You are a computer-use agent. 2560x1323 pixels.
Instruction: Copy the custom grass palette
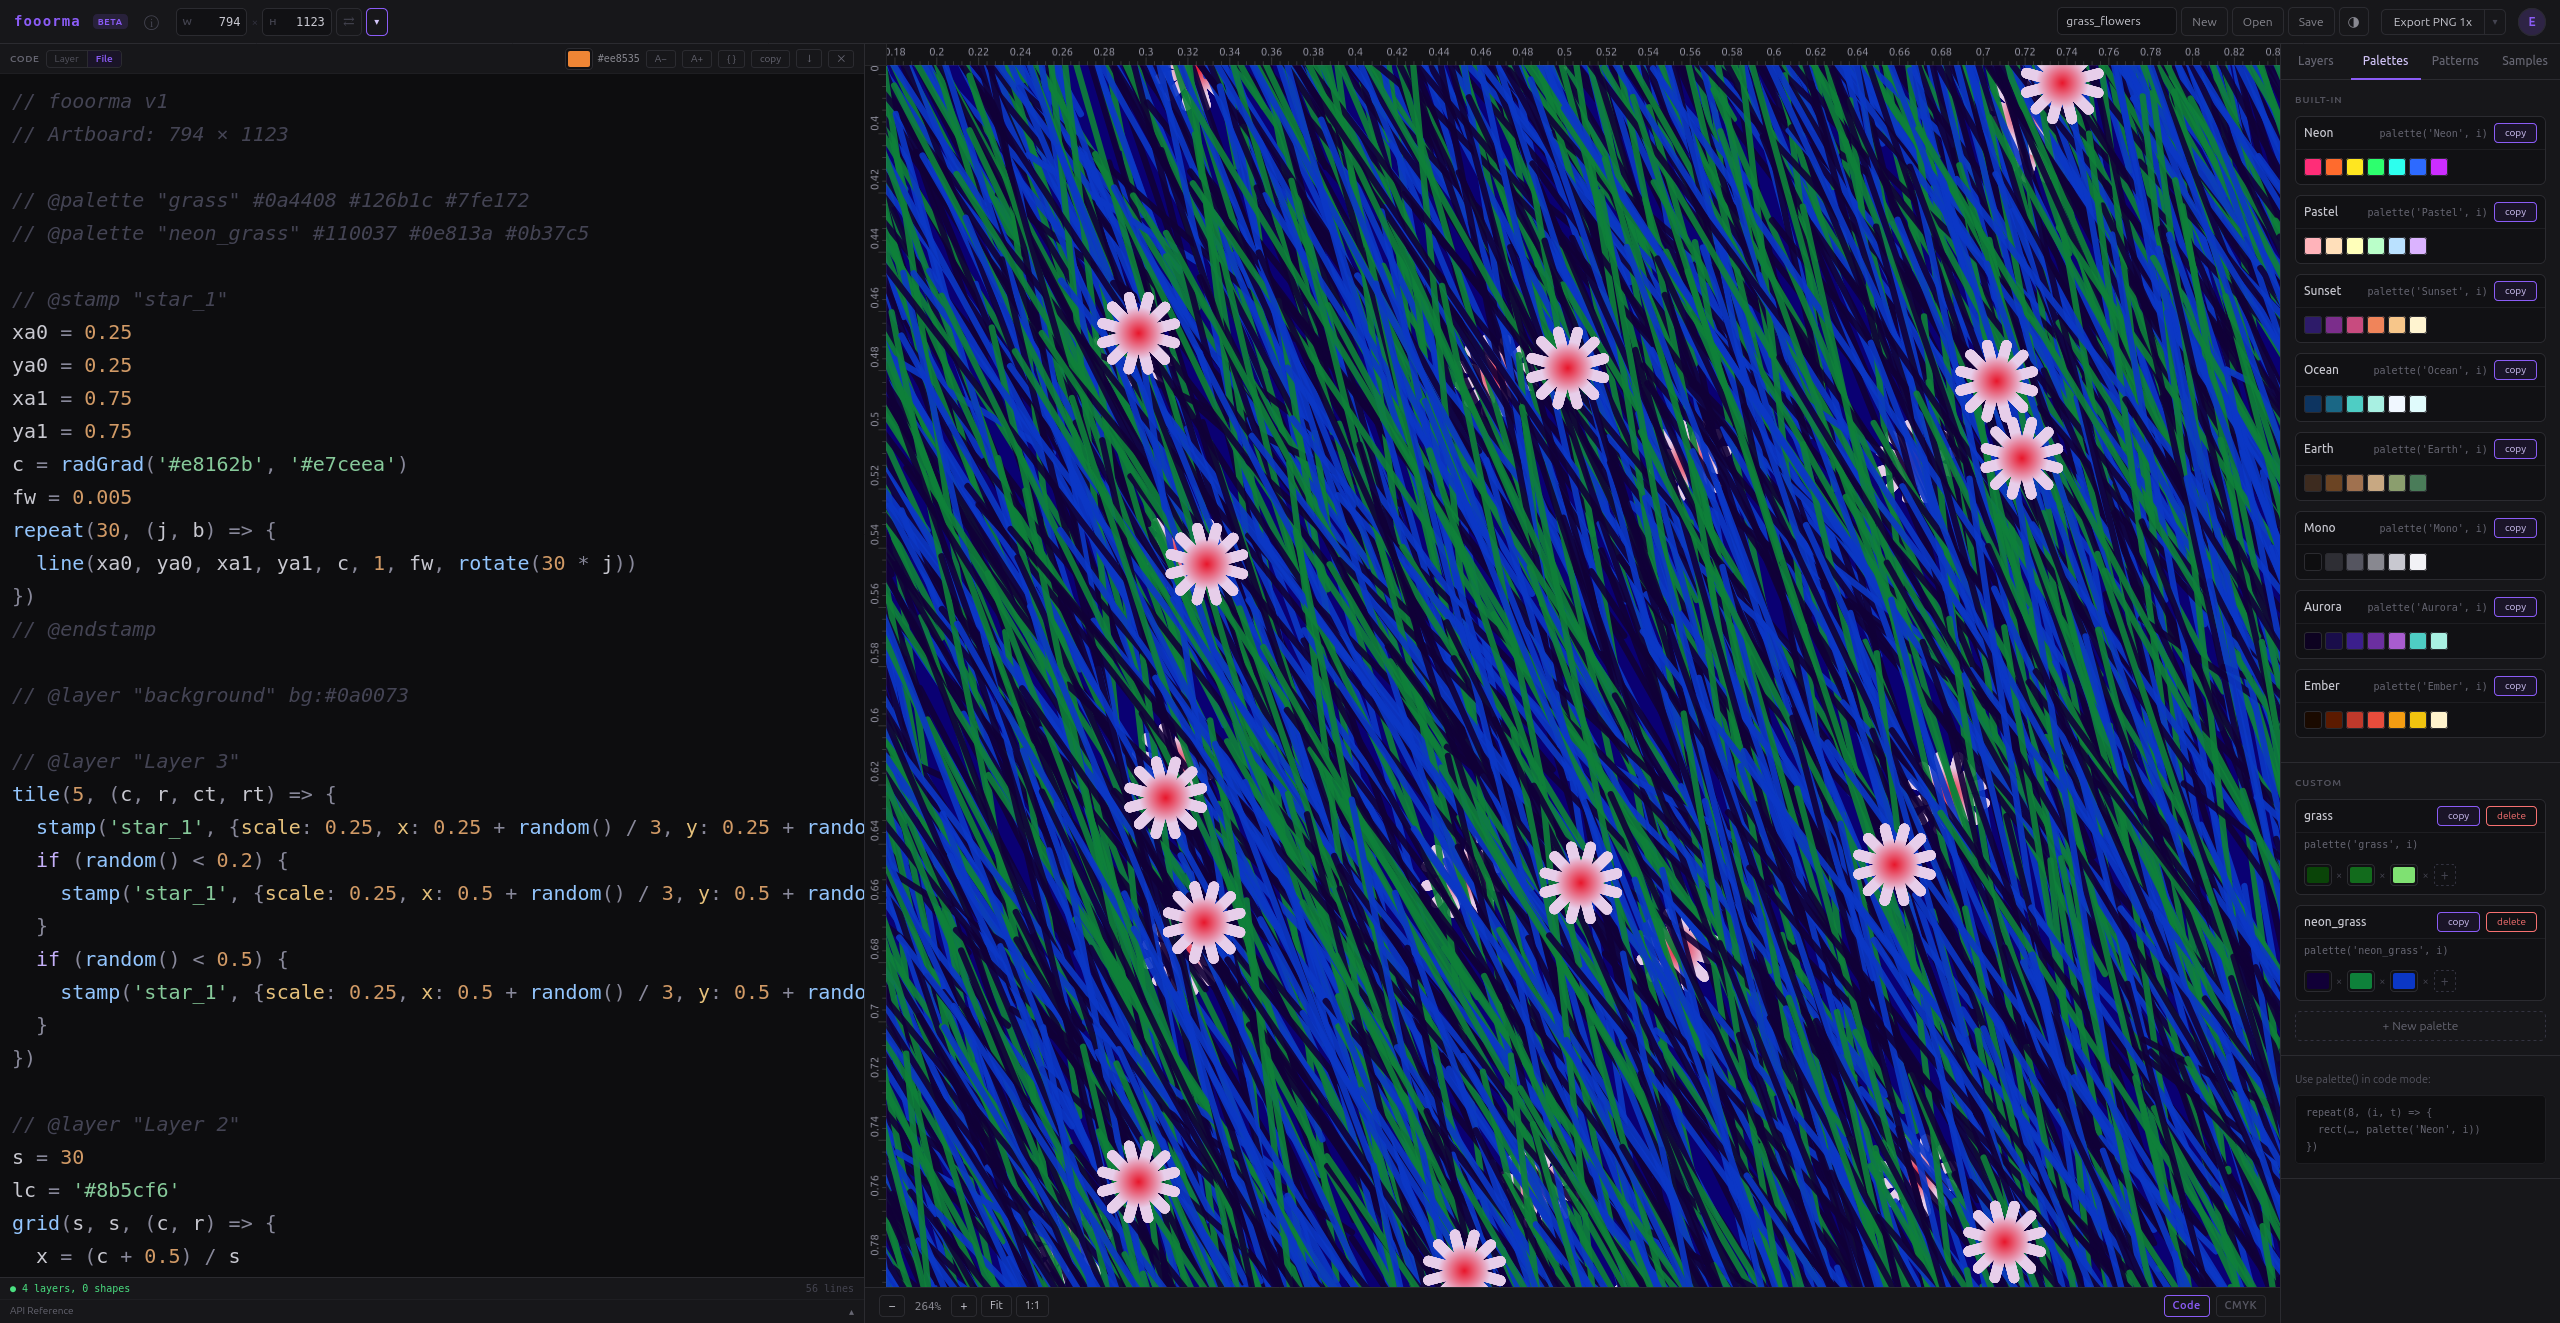point(2458,816)
